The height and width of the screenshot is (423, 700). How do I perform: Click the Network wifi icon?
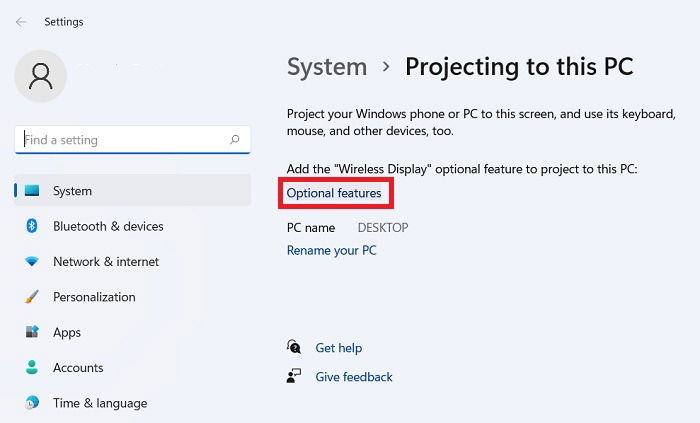[32, 262]
